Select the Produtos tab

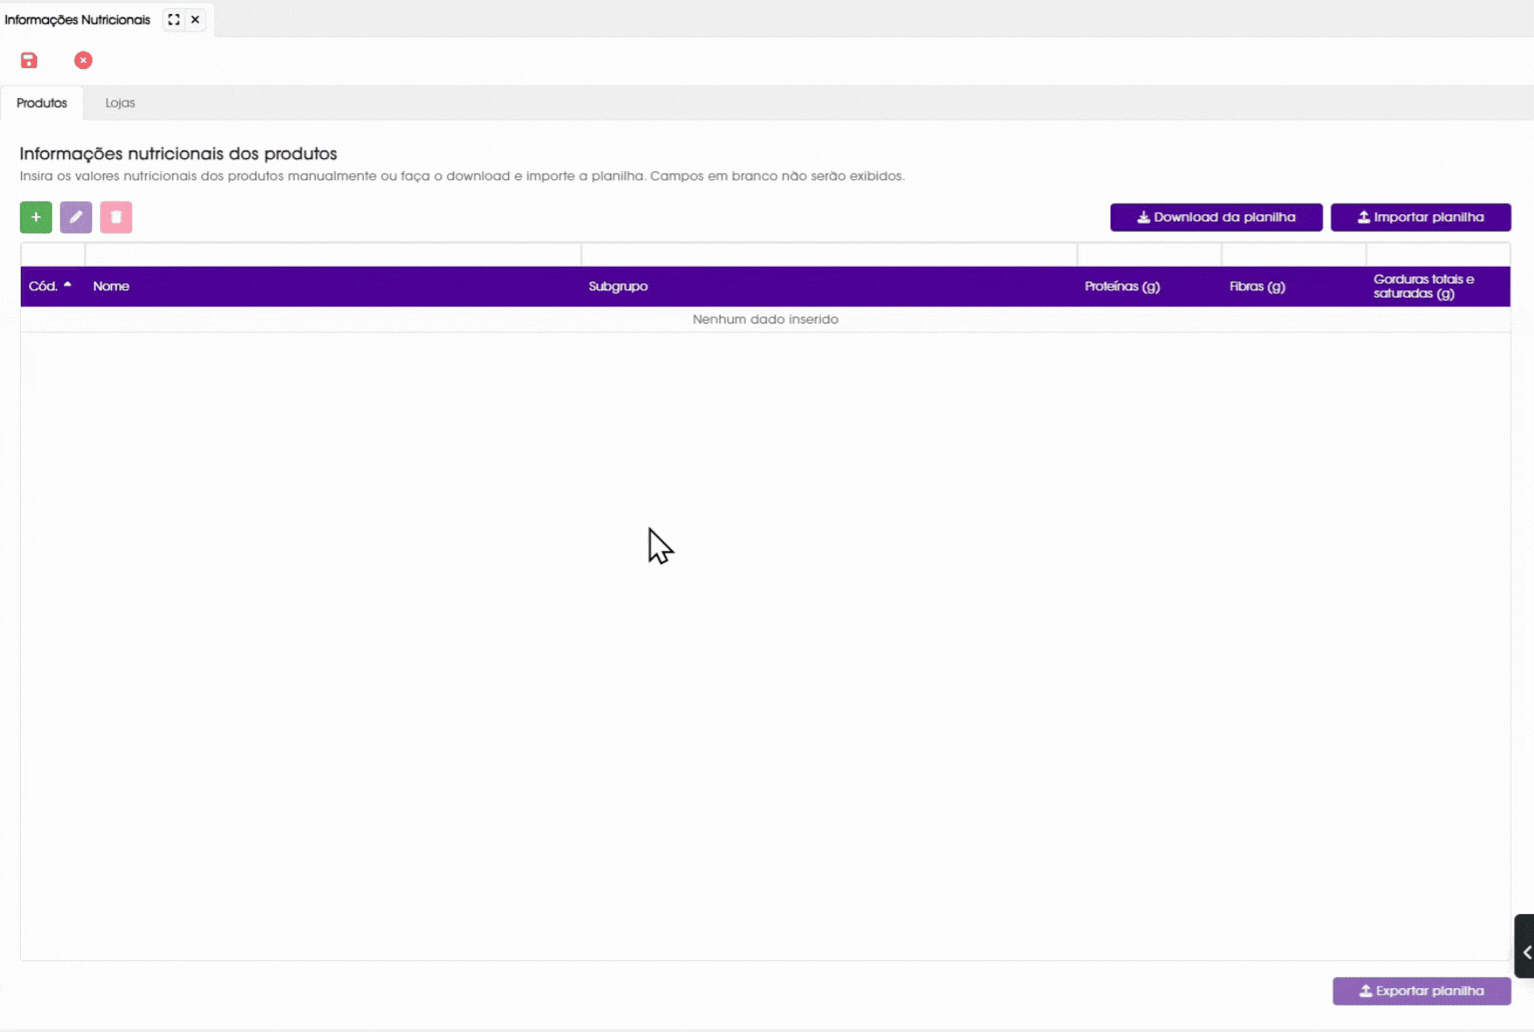[x=42, y=103]
